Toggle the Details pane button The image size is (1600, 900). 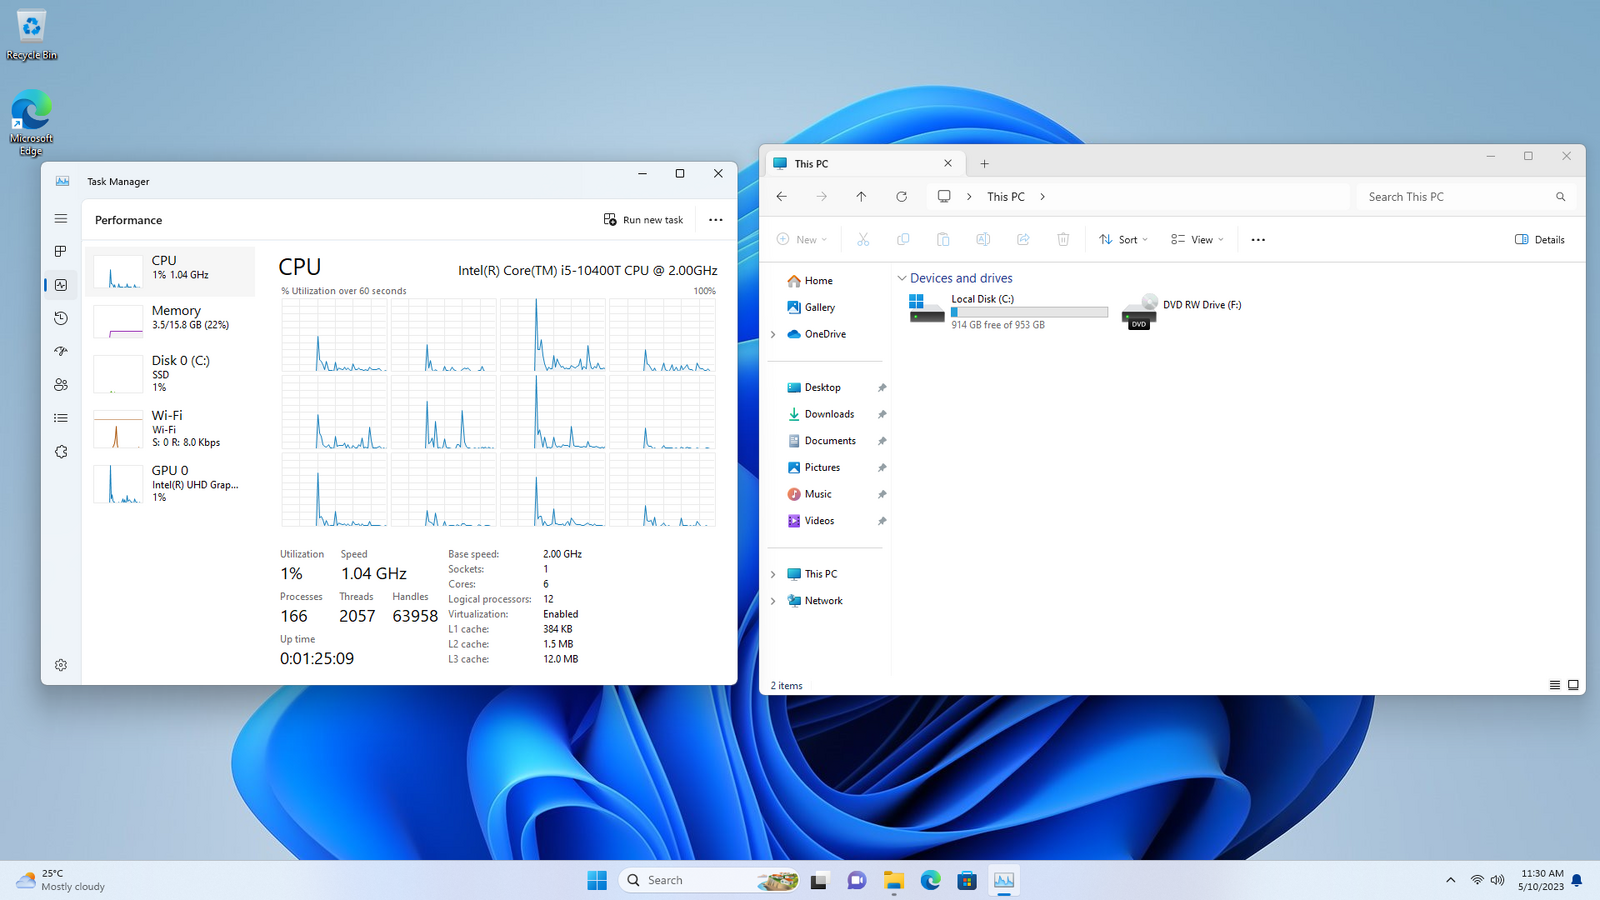click(1540, 240)
